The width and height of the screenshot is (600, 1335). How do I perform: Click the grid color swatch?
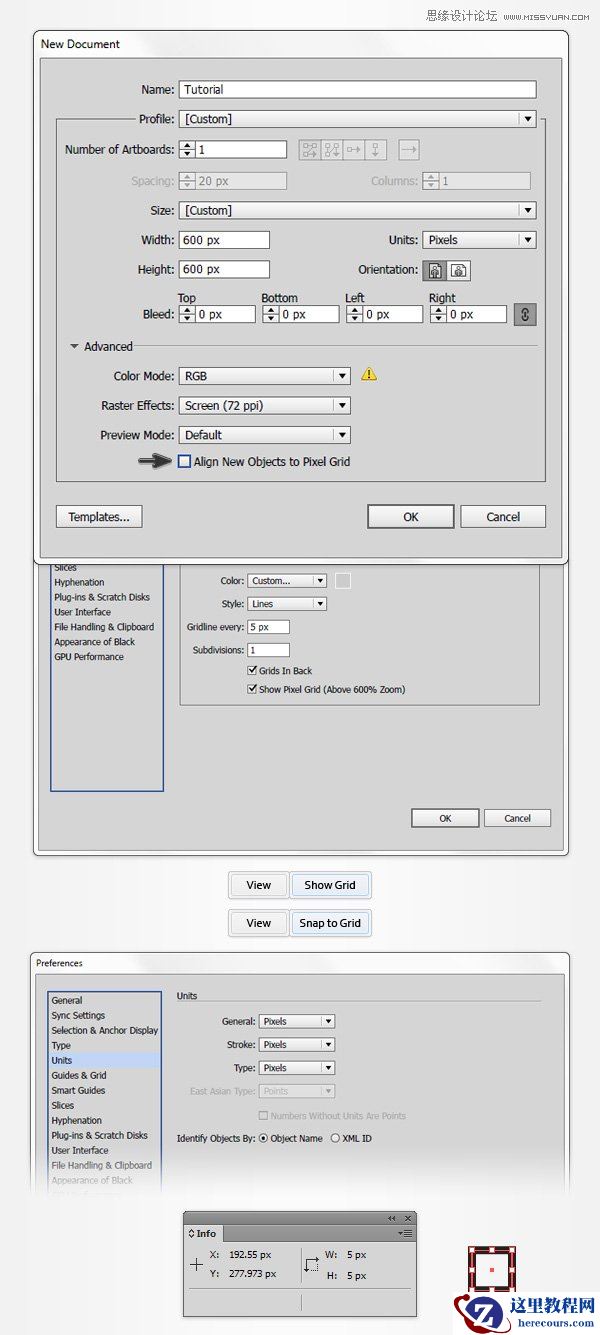[x=342, y=581]
